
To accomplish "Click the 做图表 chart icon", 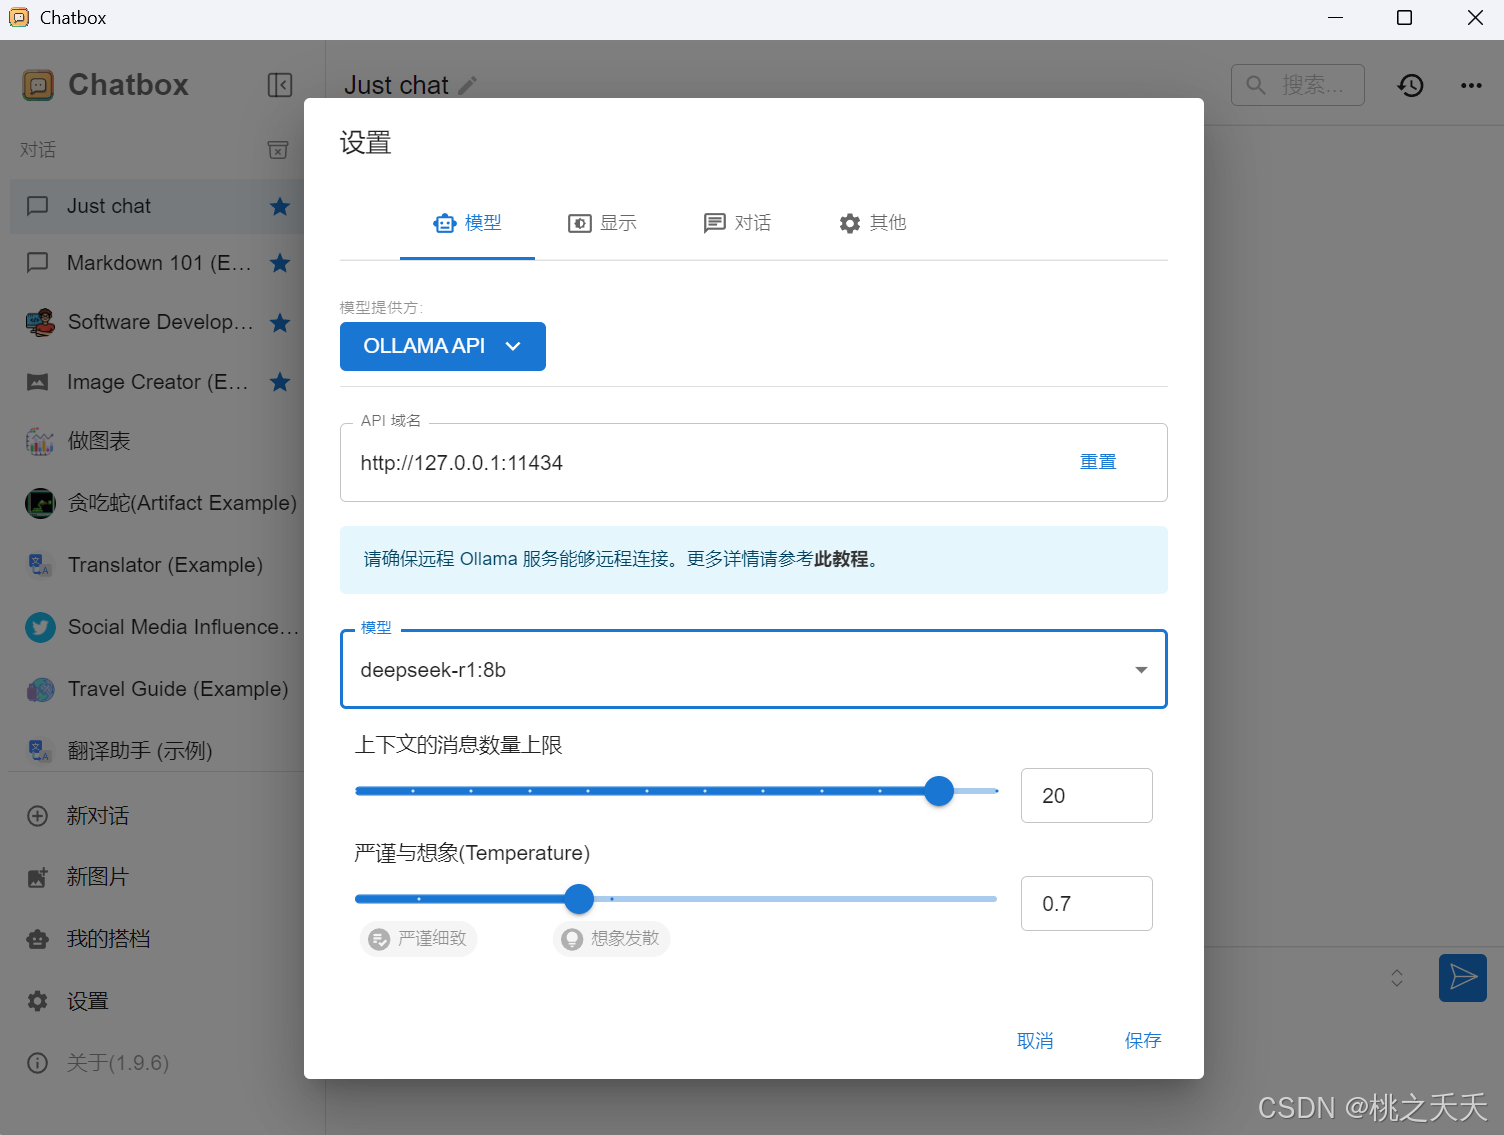I will [40, 441].
